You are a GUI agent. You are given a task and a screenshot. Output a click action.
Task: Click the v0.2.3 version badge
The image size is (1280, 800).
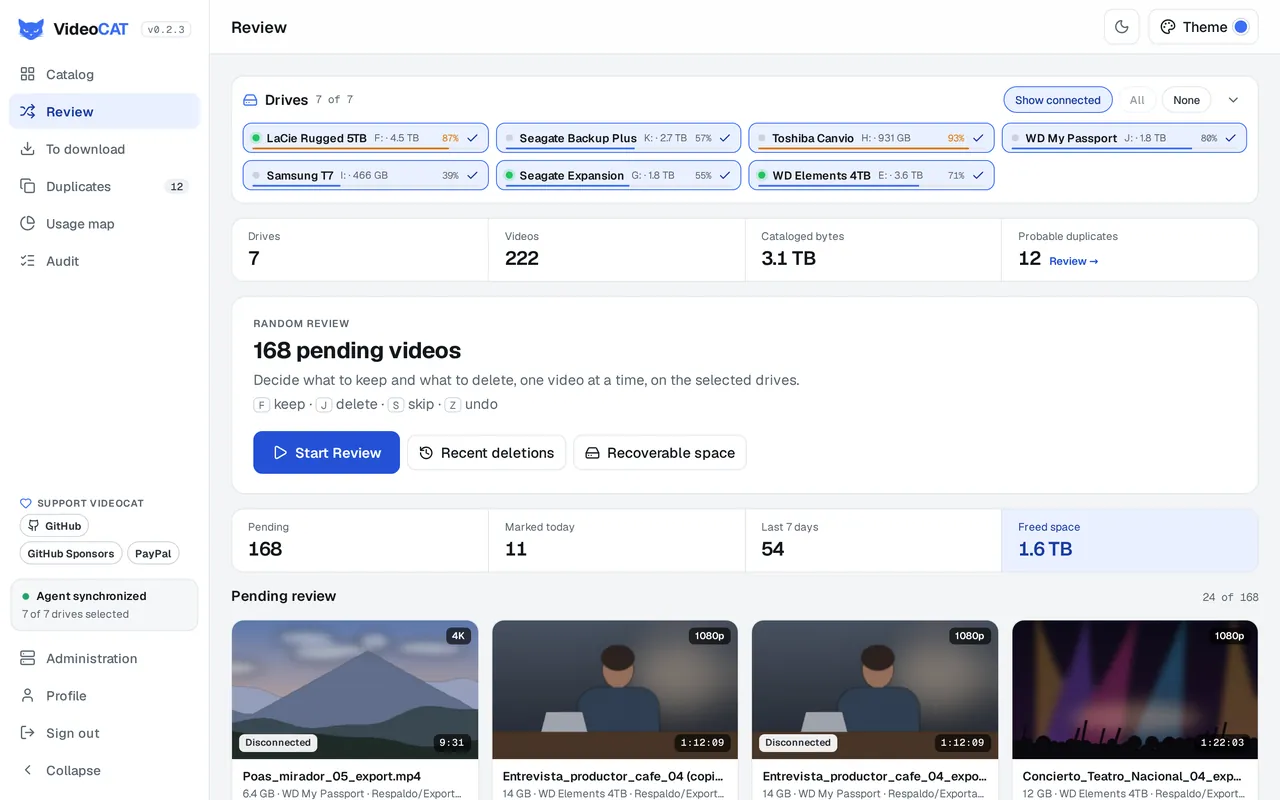(x=166, y=29)
